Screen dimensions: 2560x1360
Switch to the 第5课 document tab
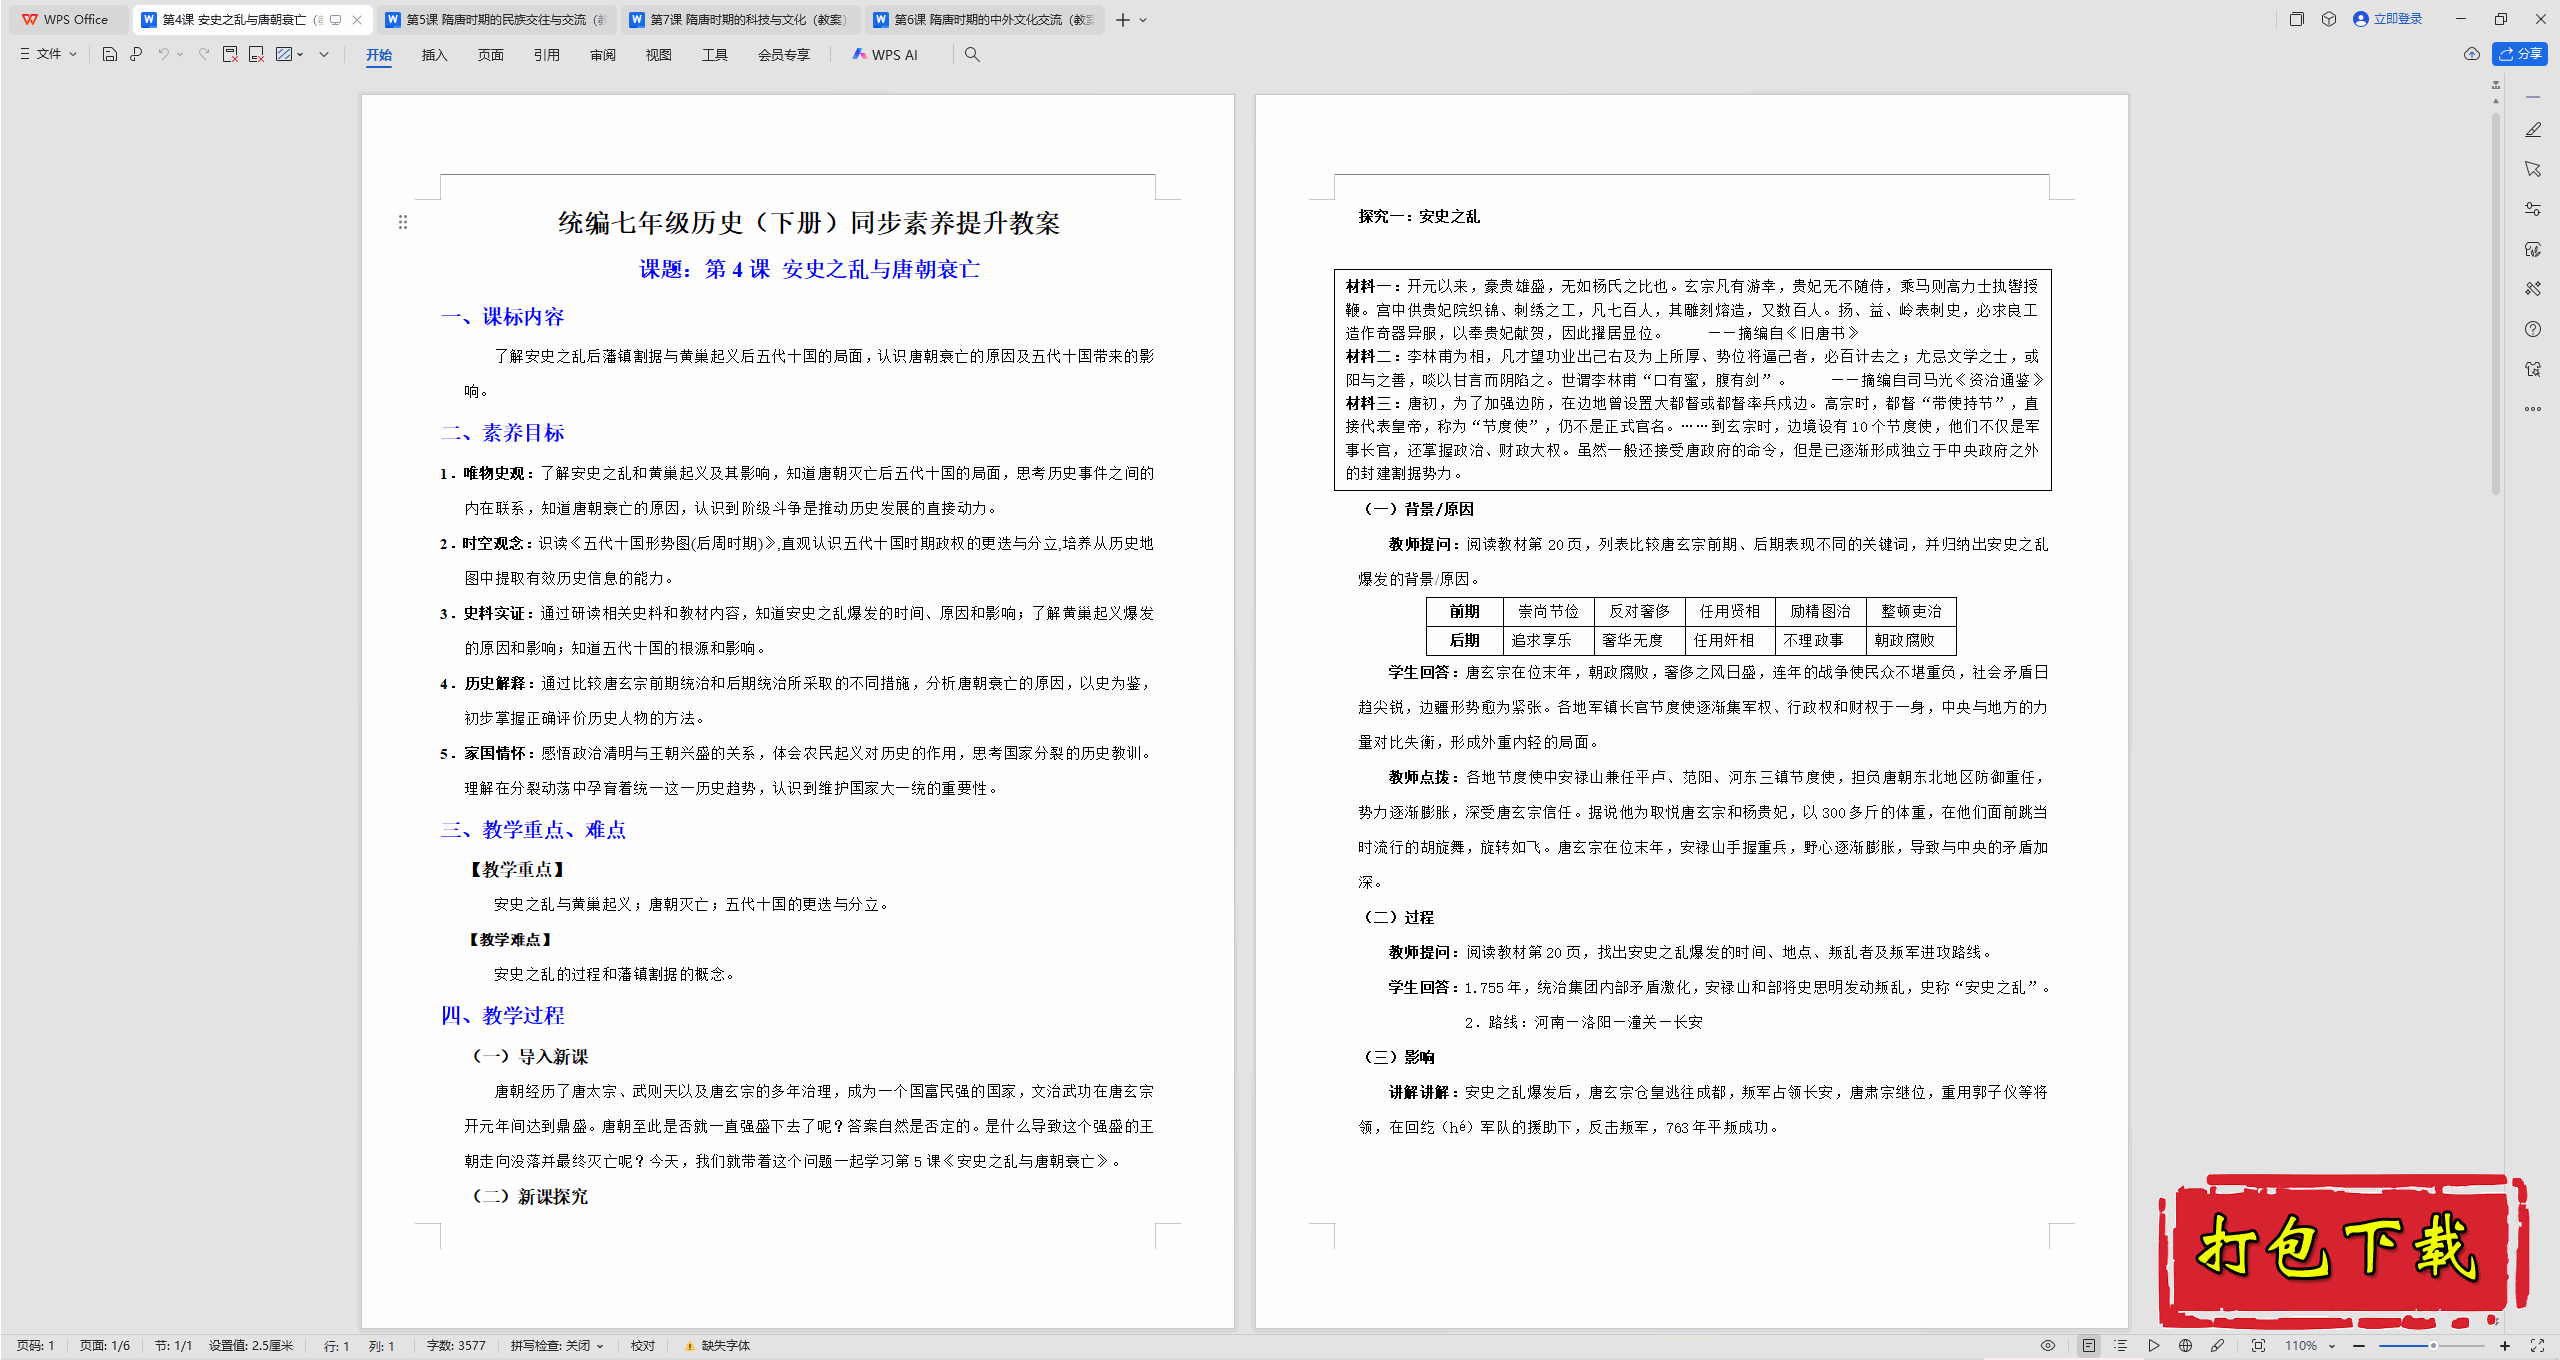[497, 20]
